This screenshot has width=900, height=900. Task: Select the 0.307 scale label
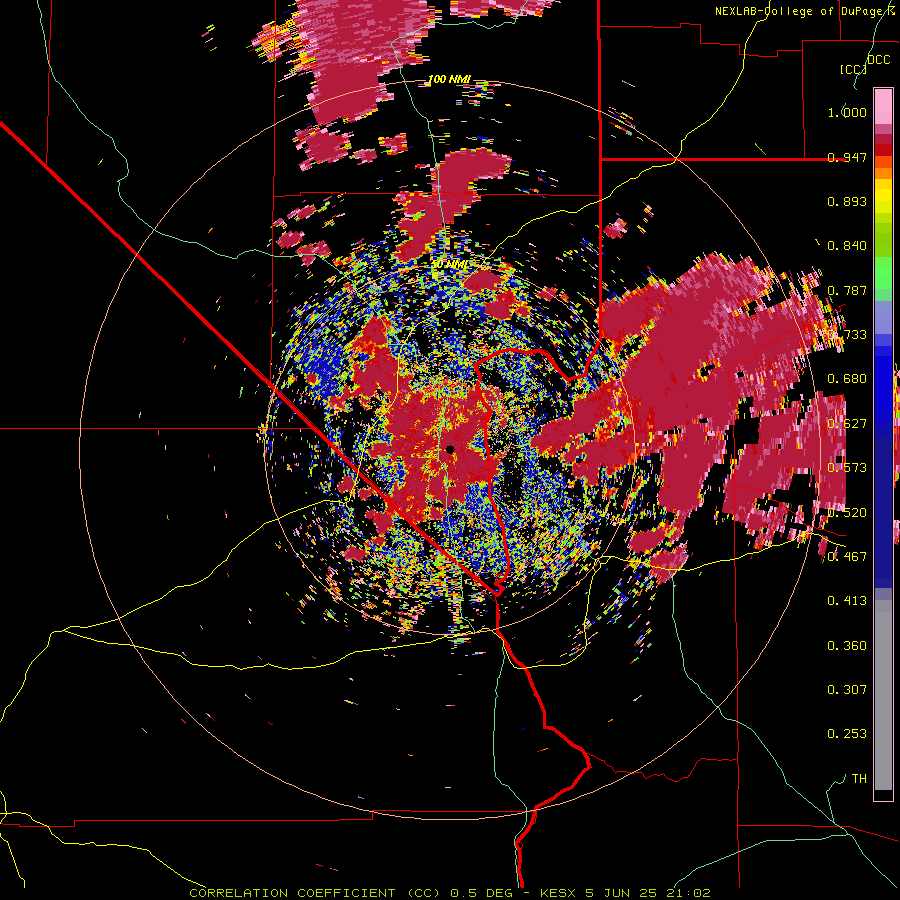coord(847,690)
